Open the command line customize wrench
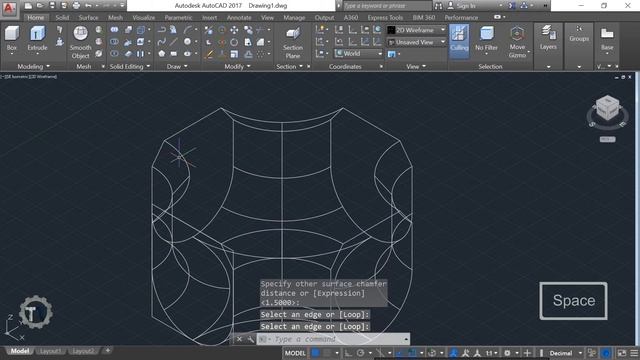Image resolution: width=640 pixels, height=360 pixels. [x=250, y=339]
